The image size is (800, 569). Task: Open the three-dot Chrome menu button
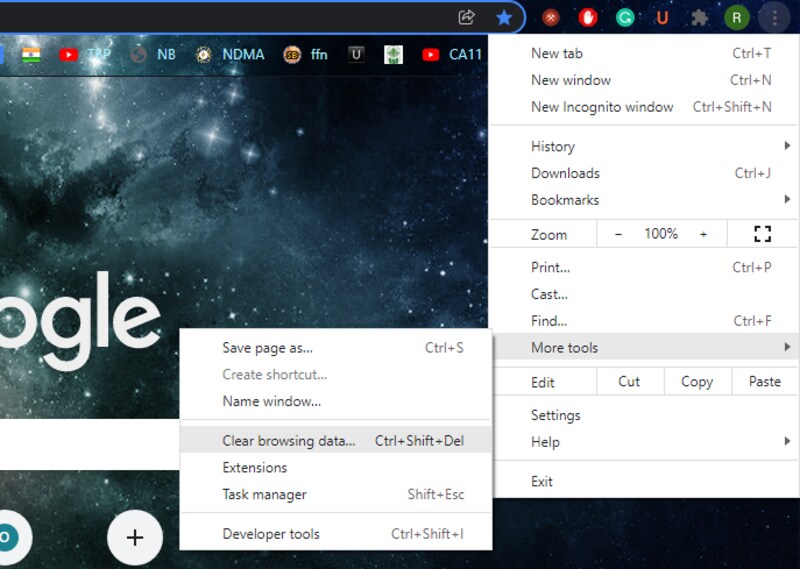pos(774,18)
